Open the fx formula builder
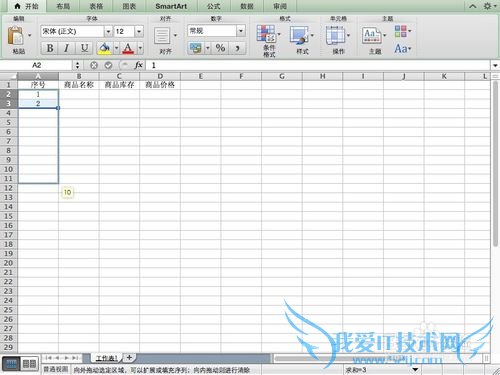Viewport: 500px width, 375px height. (x=139, y=65)
